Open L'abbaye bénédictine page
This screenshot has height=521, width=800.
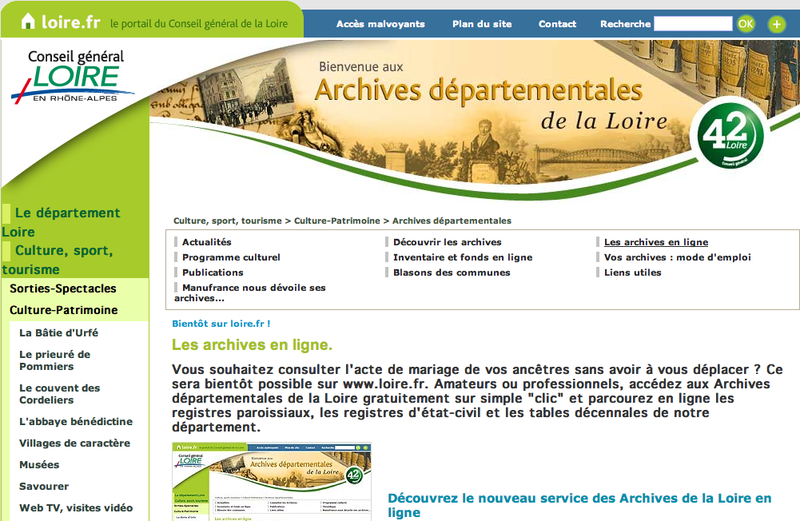pyautogui.click(x=76, y=421)
